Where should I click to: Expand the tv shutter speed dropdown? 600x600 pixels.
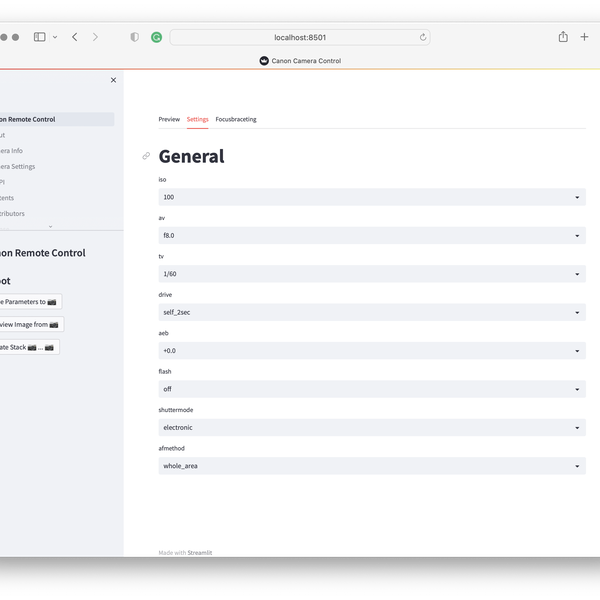[x=370, y=274]
